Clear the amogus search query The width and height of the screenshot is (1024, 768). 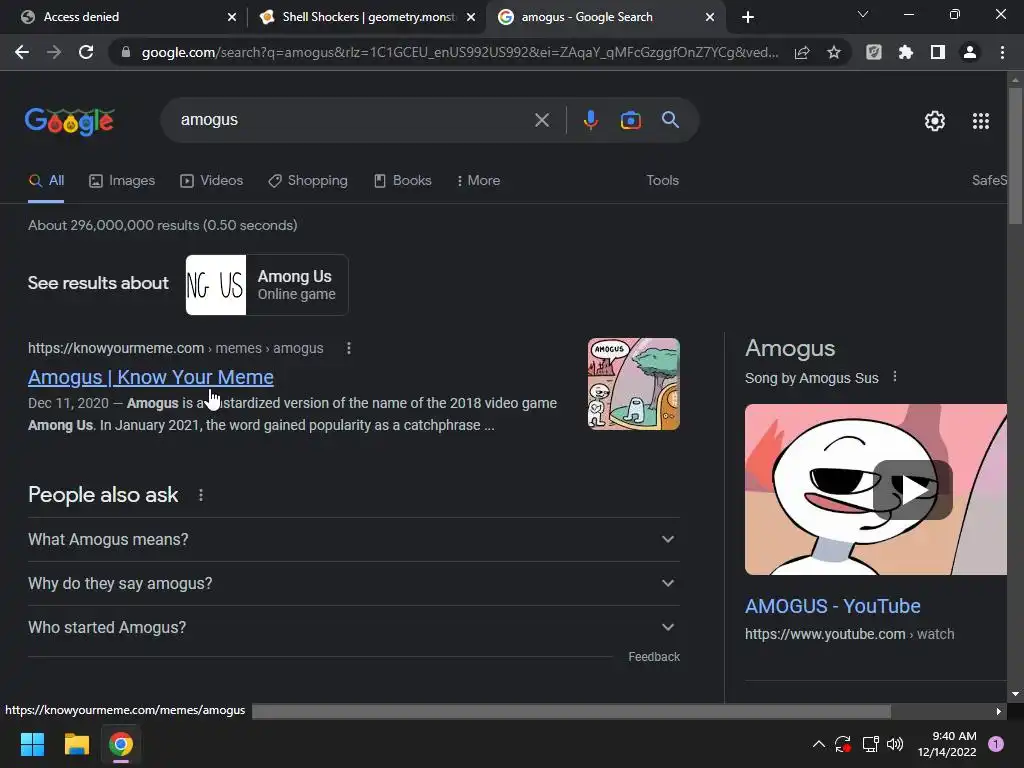542,120
